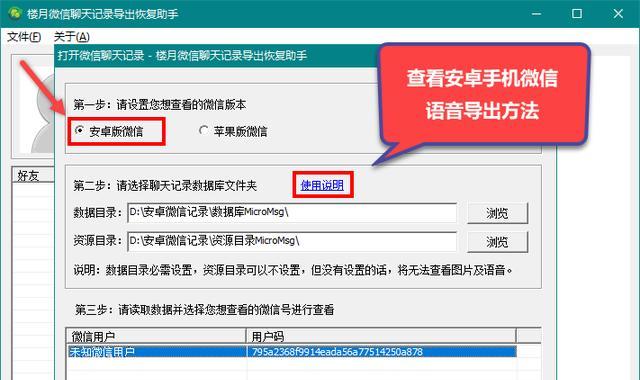Open the 使用说明 link

click(322, 185)
